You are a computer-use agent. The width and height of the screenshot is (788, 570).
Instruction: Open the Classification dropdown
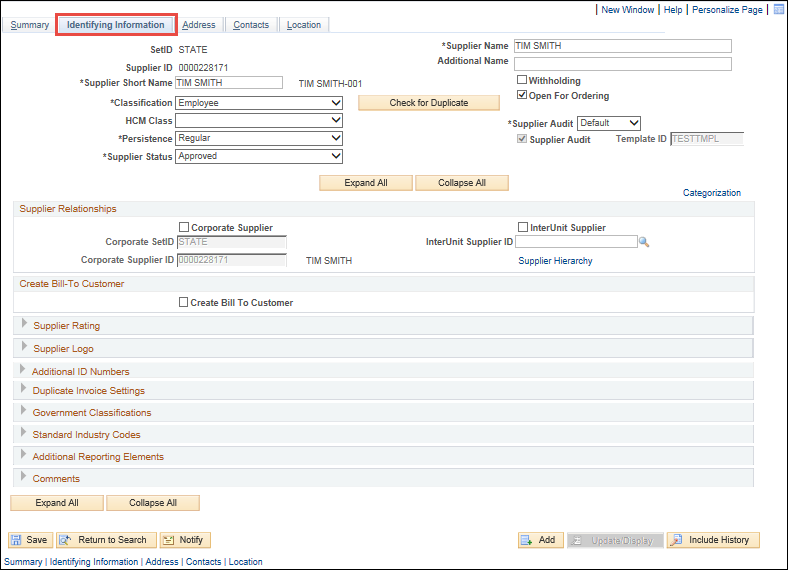point(259,103)
